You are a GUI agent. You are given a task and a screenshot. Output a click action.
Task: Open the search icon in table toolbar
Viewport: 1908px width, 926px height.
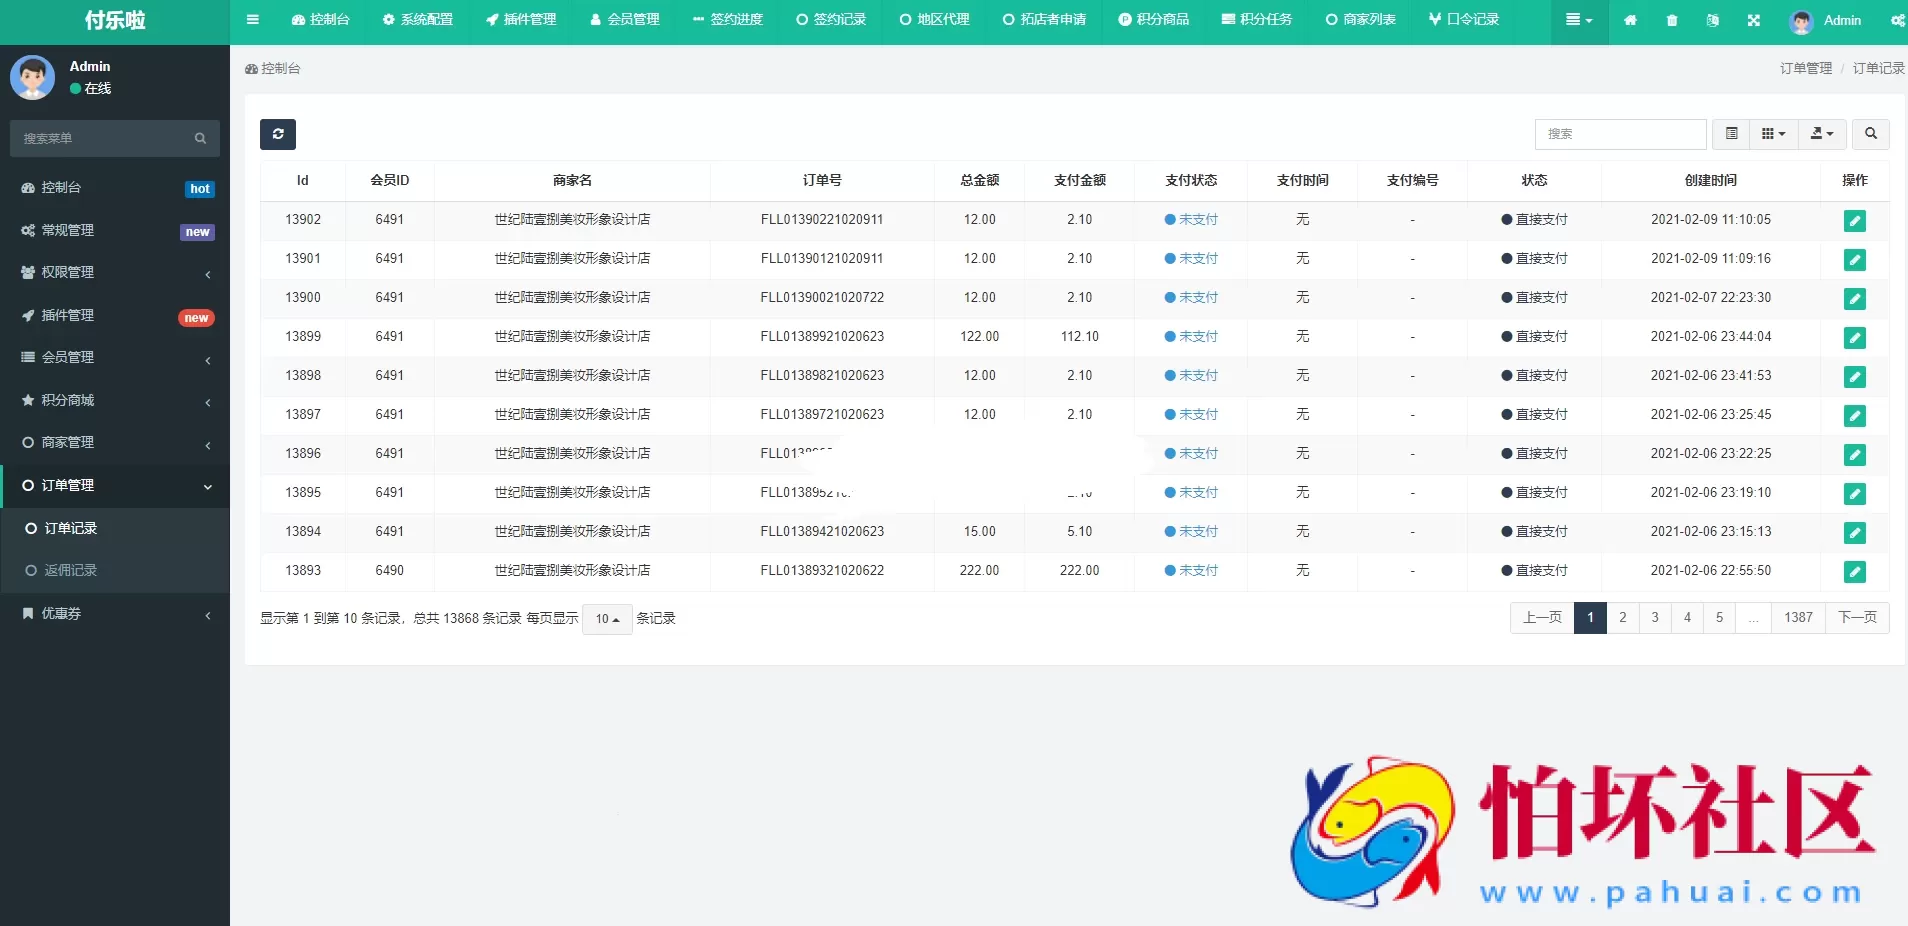click(x=1871, y=134)
